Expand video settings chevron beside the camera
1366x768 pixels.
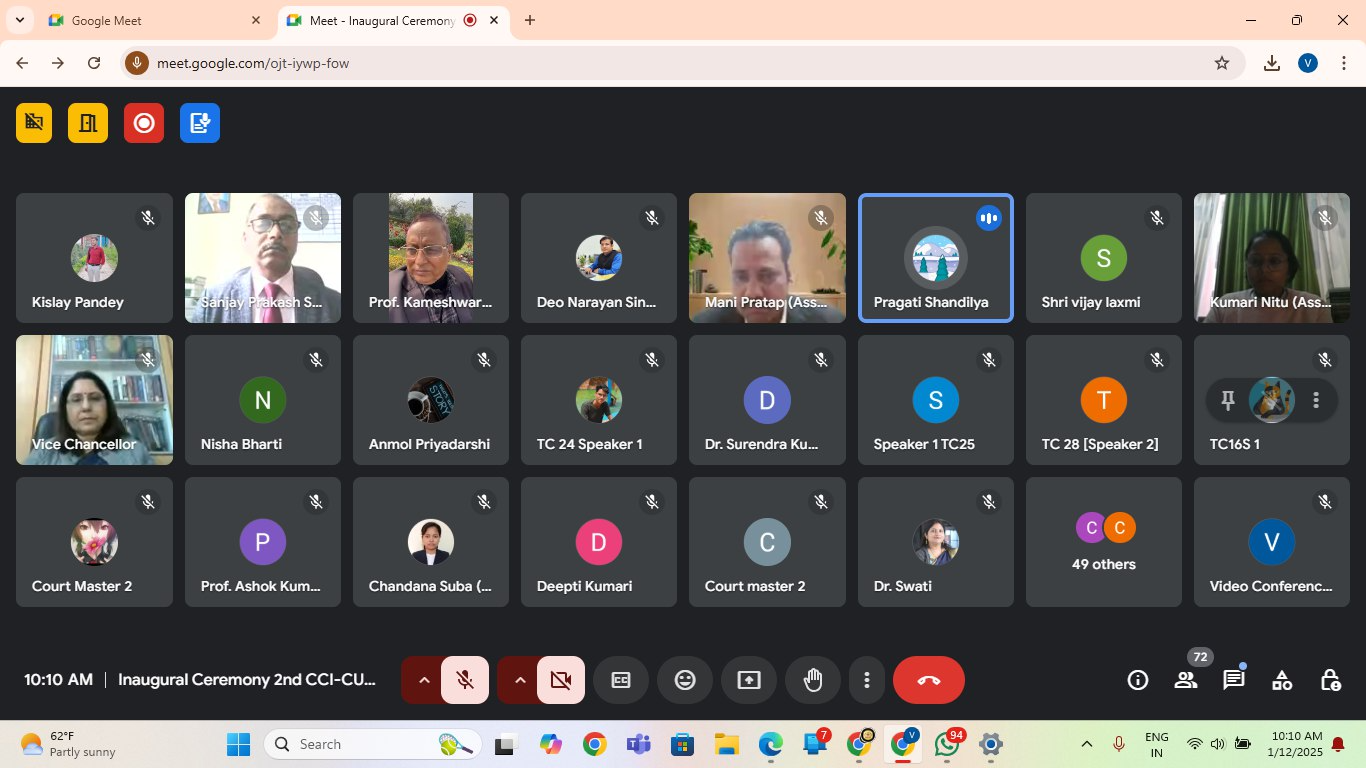point(520,680)
